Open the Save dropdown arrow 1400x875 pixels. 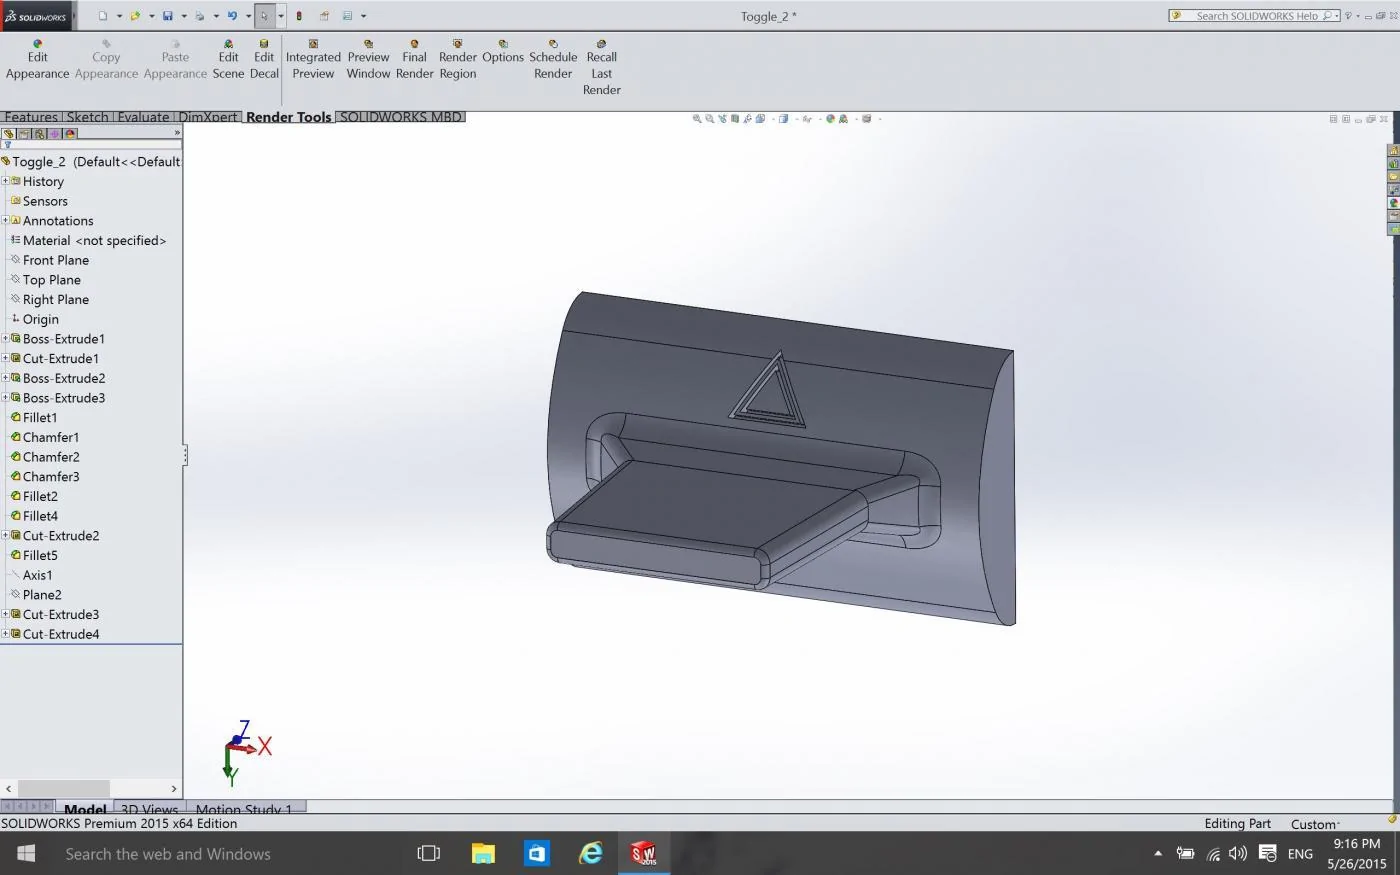click(x=183, y=16)
